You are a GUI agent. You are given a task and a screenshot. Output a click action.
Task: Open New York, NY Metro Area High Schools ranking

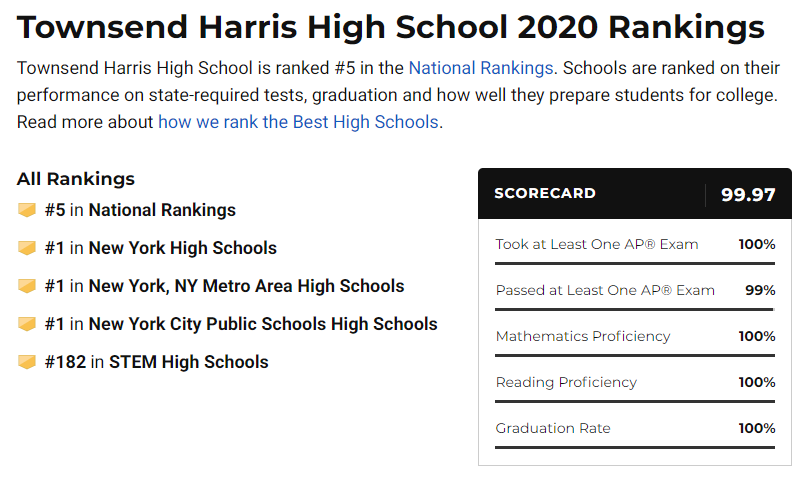[224, 286]
